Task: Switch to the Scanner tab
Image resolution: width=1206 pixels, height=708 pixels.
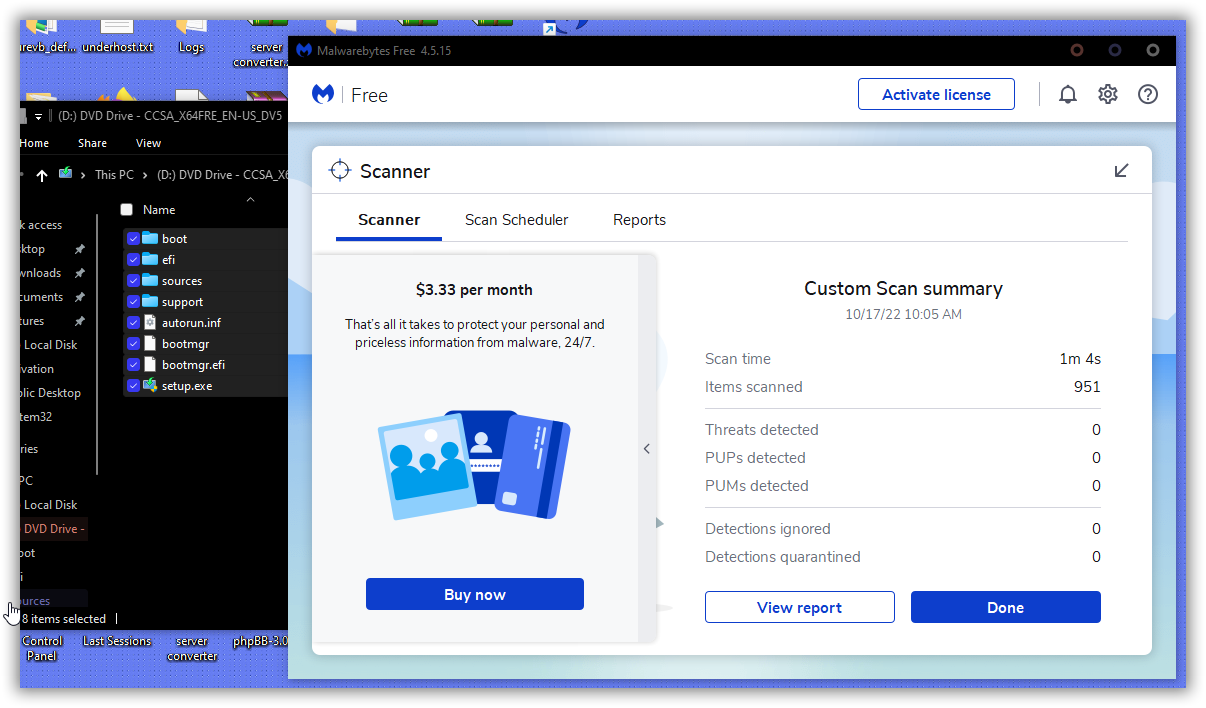Action: [x=389, y=220]
